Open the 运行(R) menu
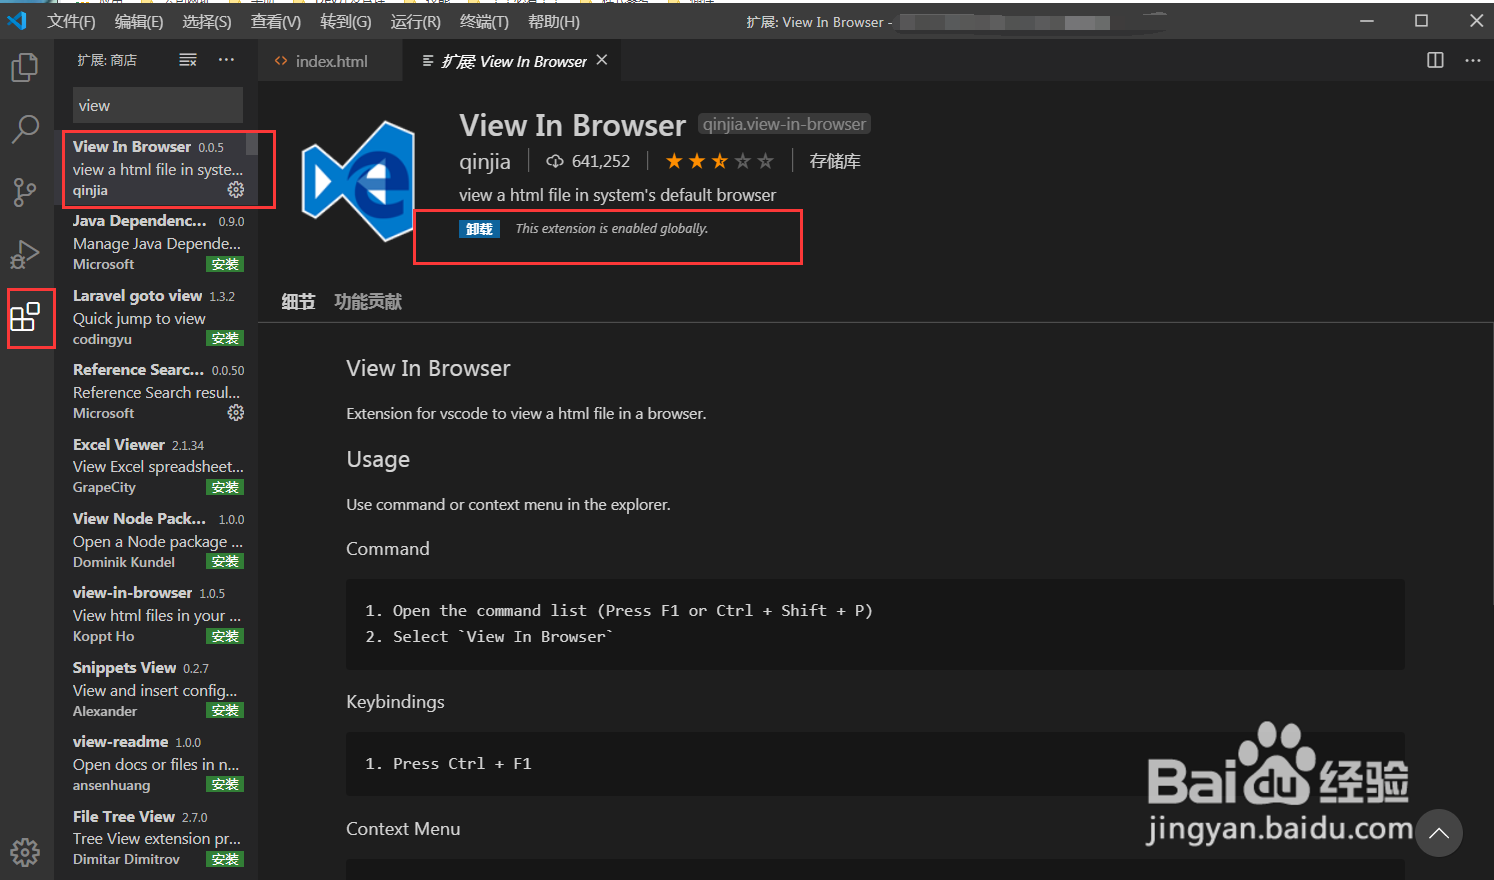Image resolution: width=1494 pixels, height=880 pixels. coord(415,21)
